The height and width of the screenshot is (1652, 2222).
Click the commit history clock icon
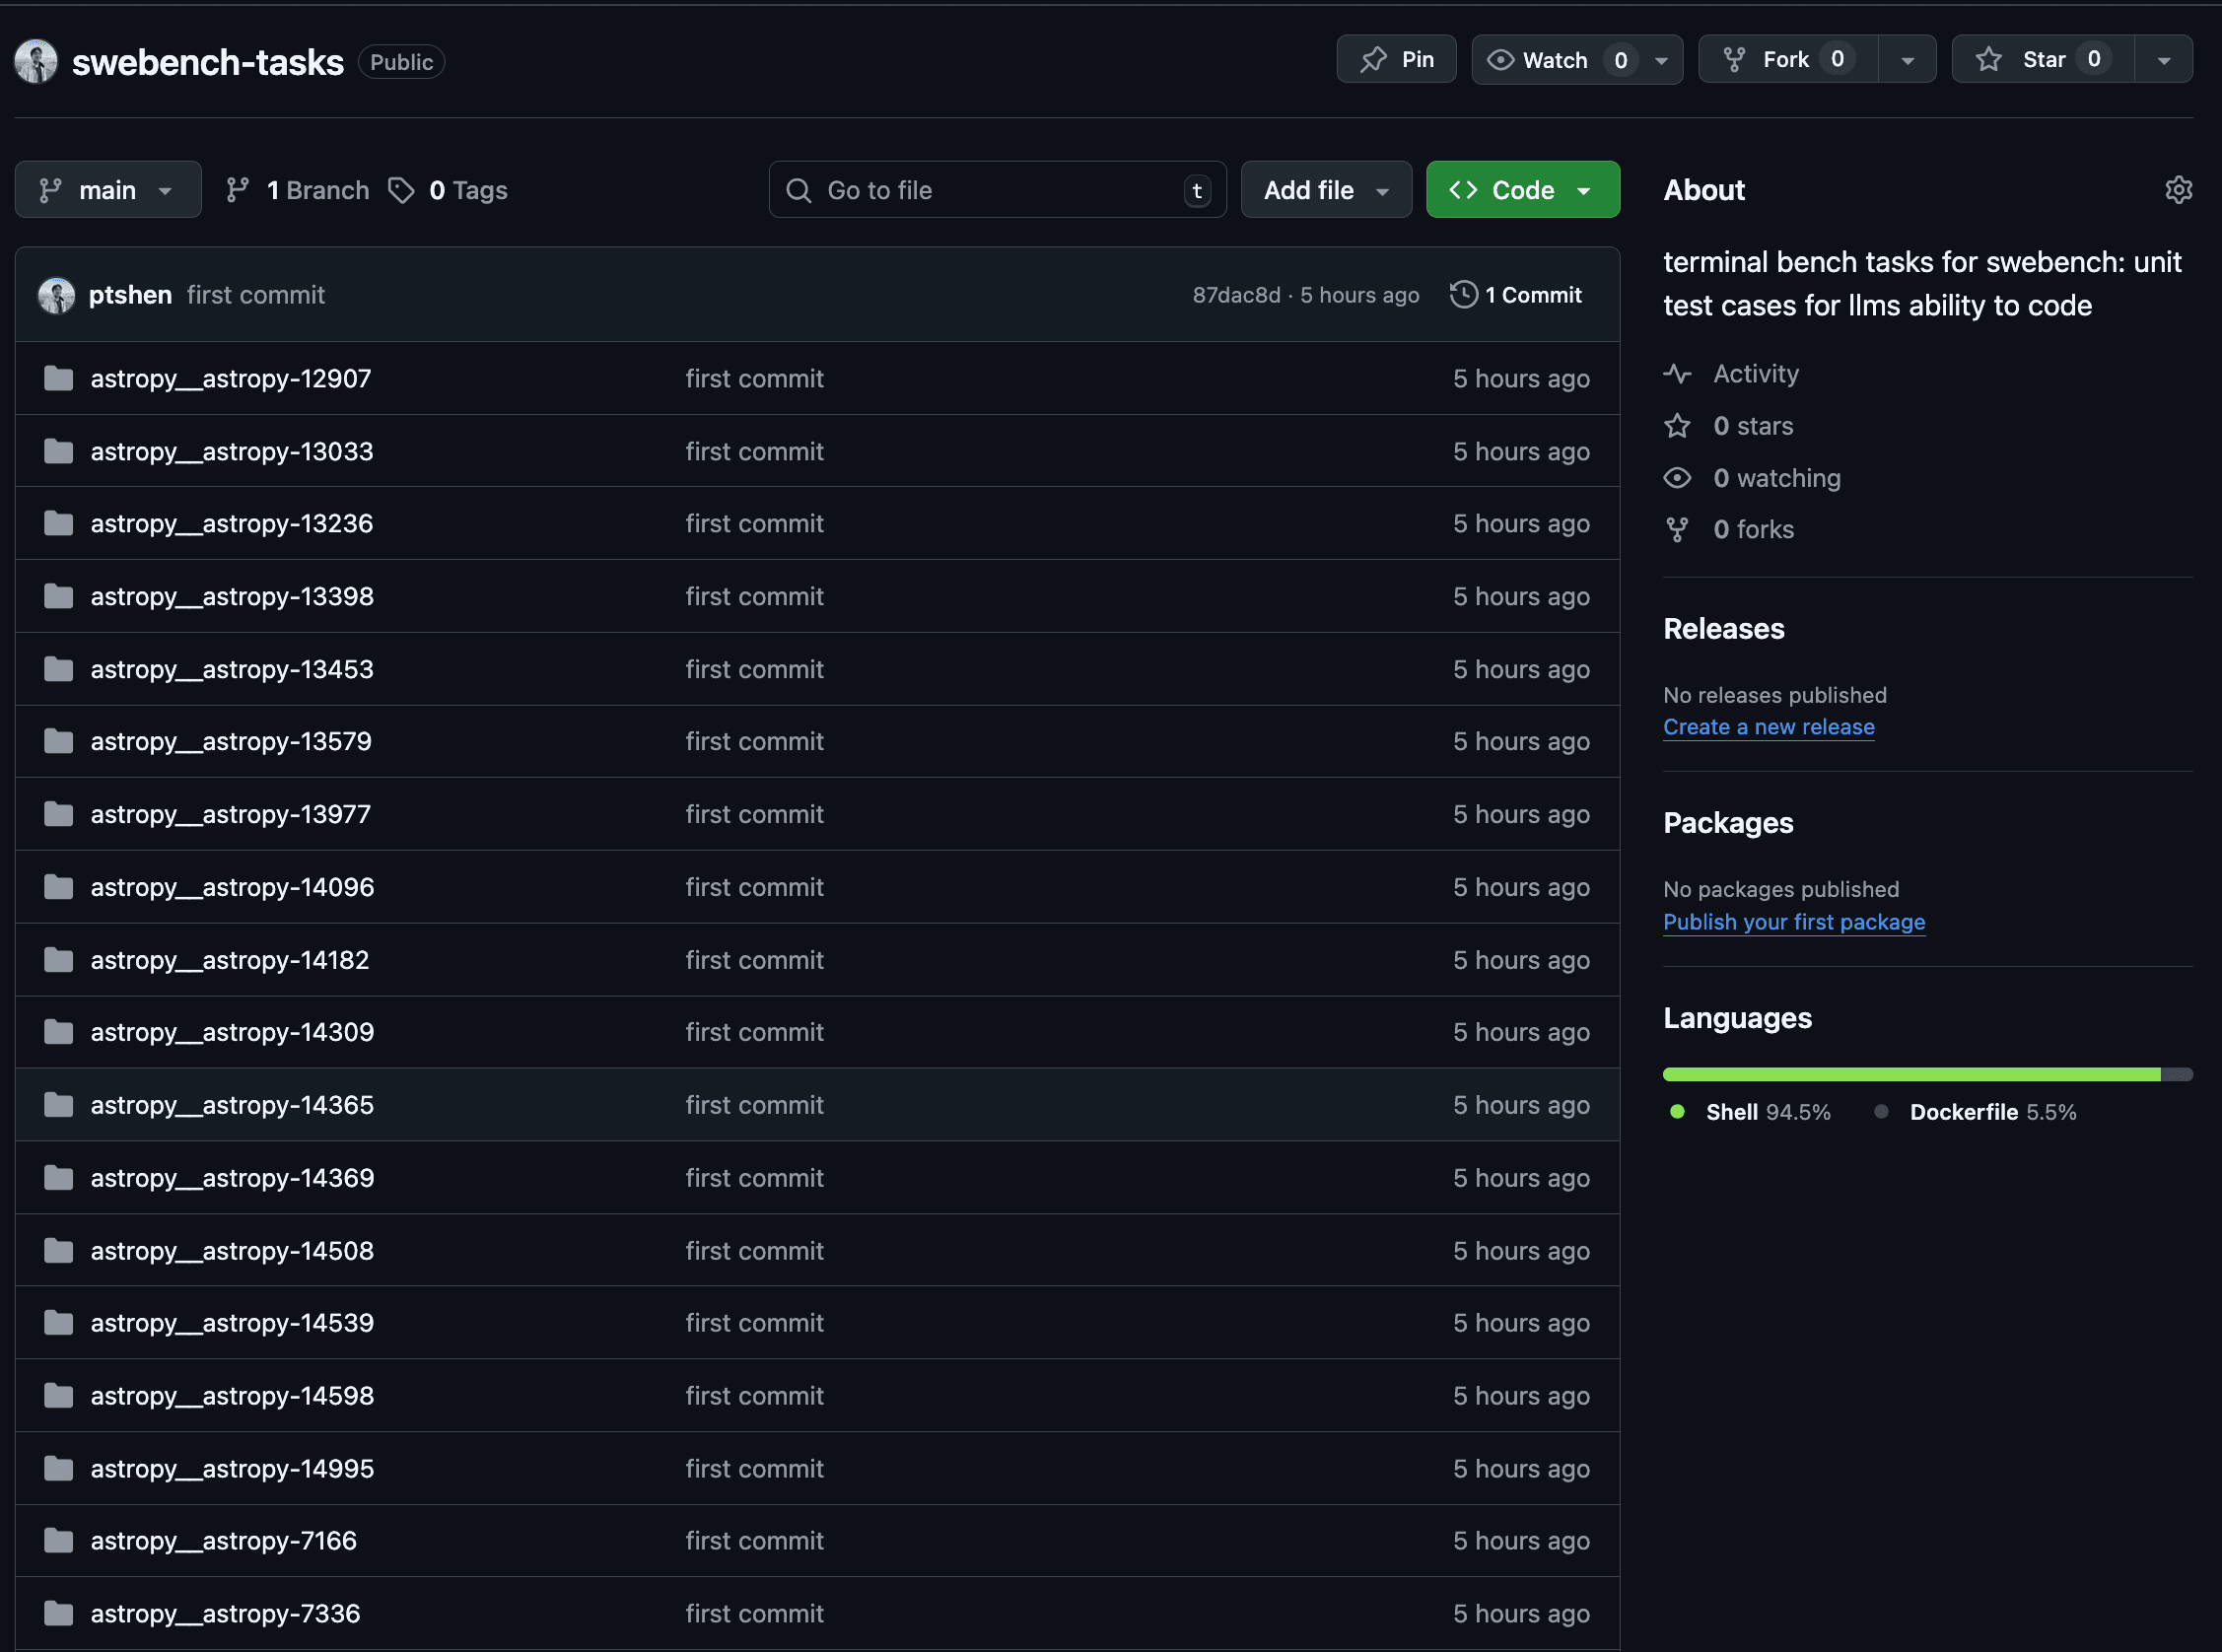(x=1463, y=294)
